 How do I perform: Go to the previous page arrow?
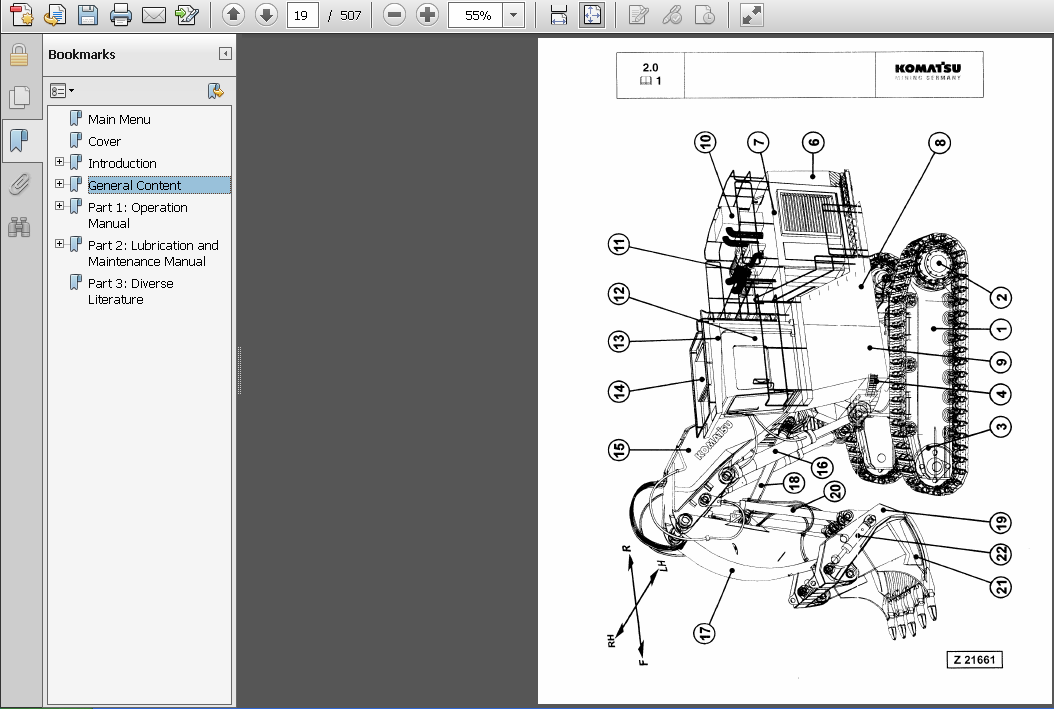pos(233,15)
